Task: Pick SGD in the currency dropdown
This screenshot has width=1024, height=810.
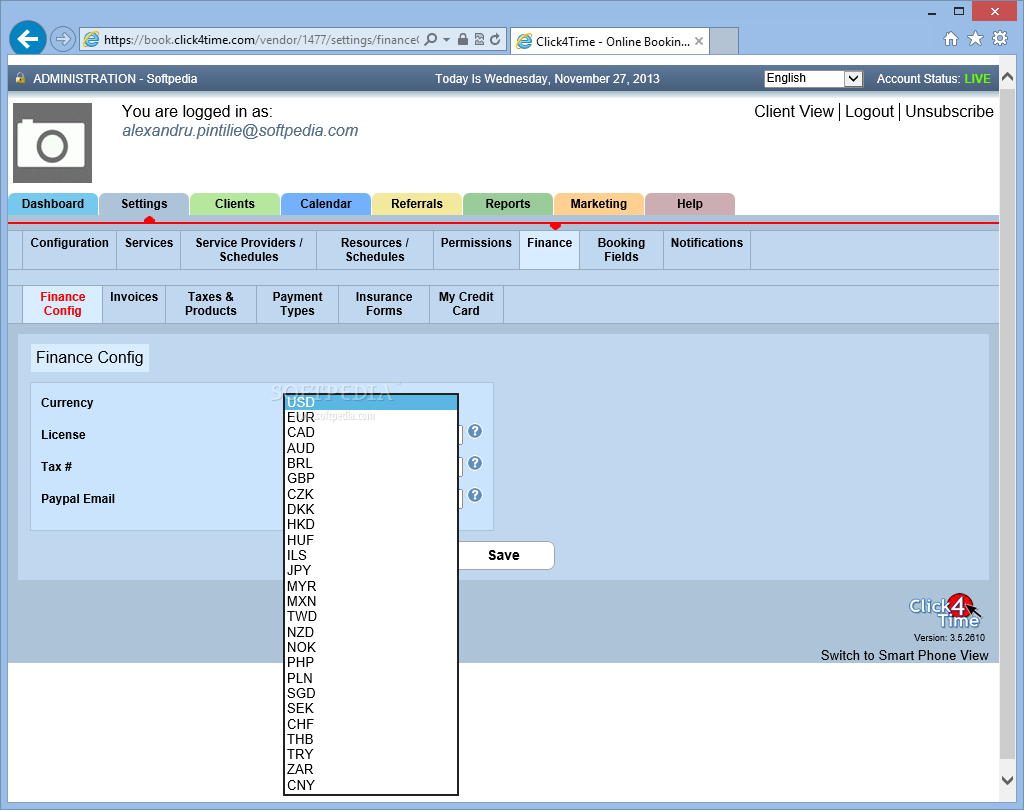Action: click(371, 693)
